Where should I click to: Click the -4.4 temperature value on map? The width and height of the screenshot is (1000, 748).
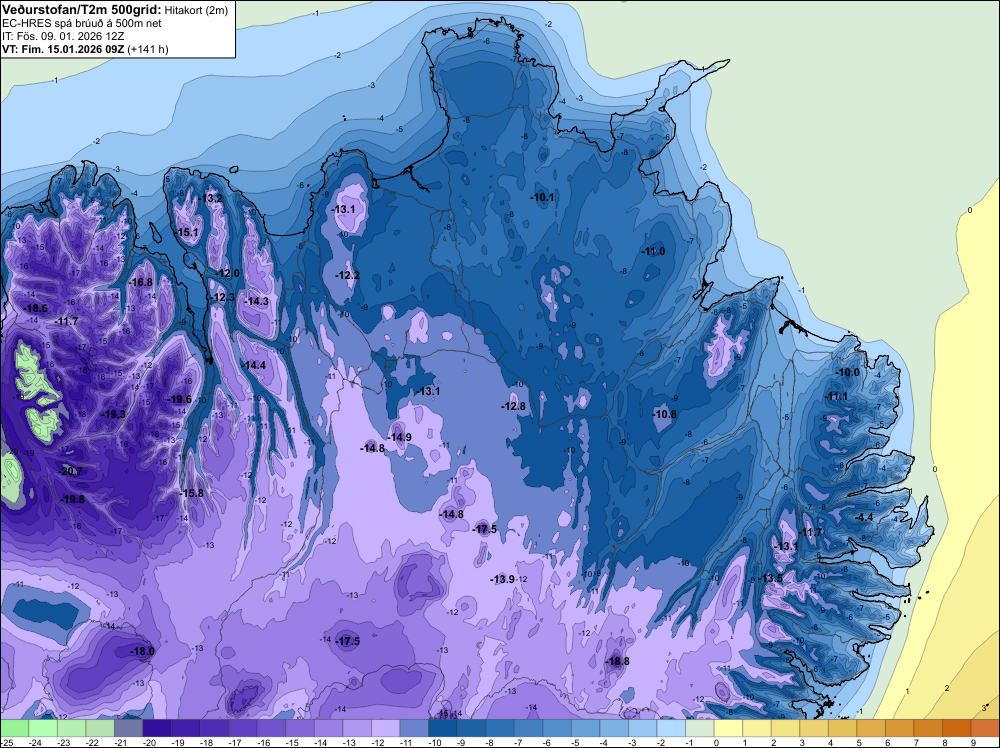point(864,517)
